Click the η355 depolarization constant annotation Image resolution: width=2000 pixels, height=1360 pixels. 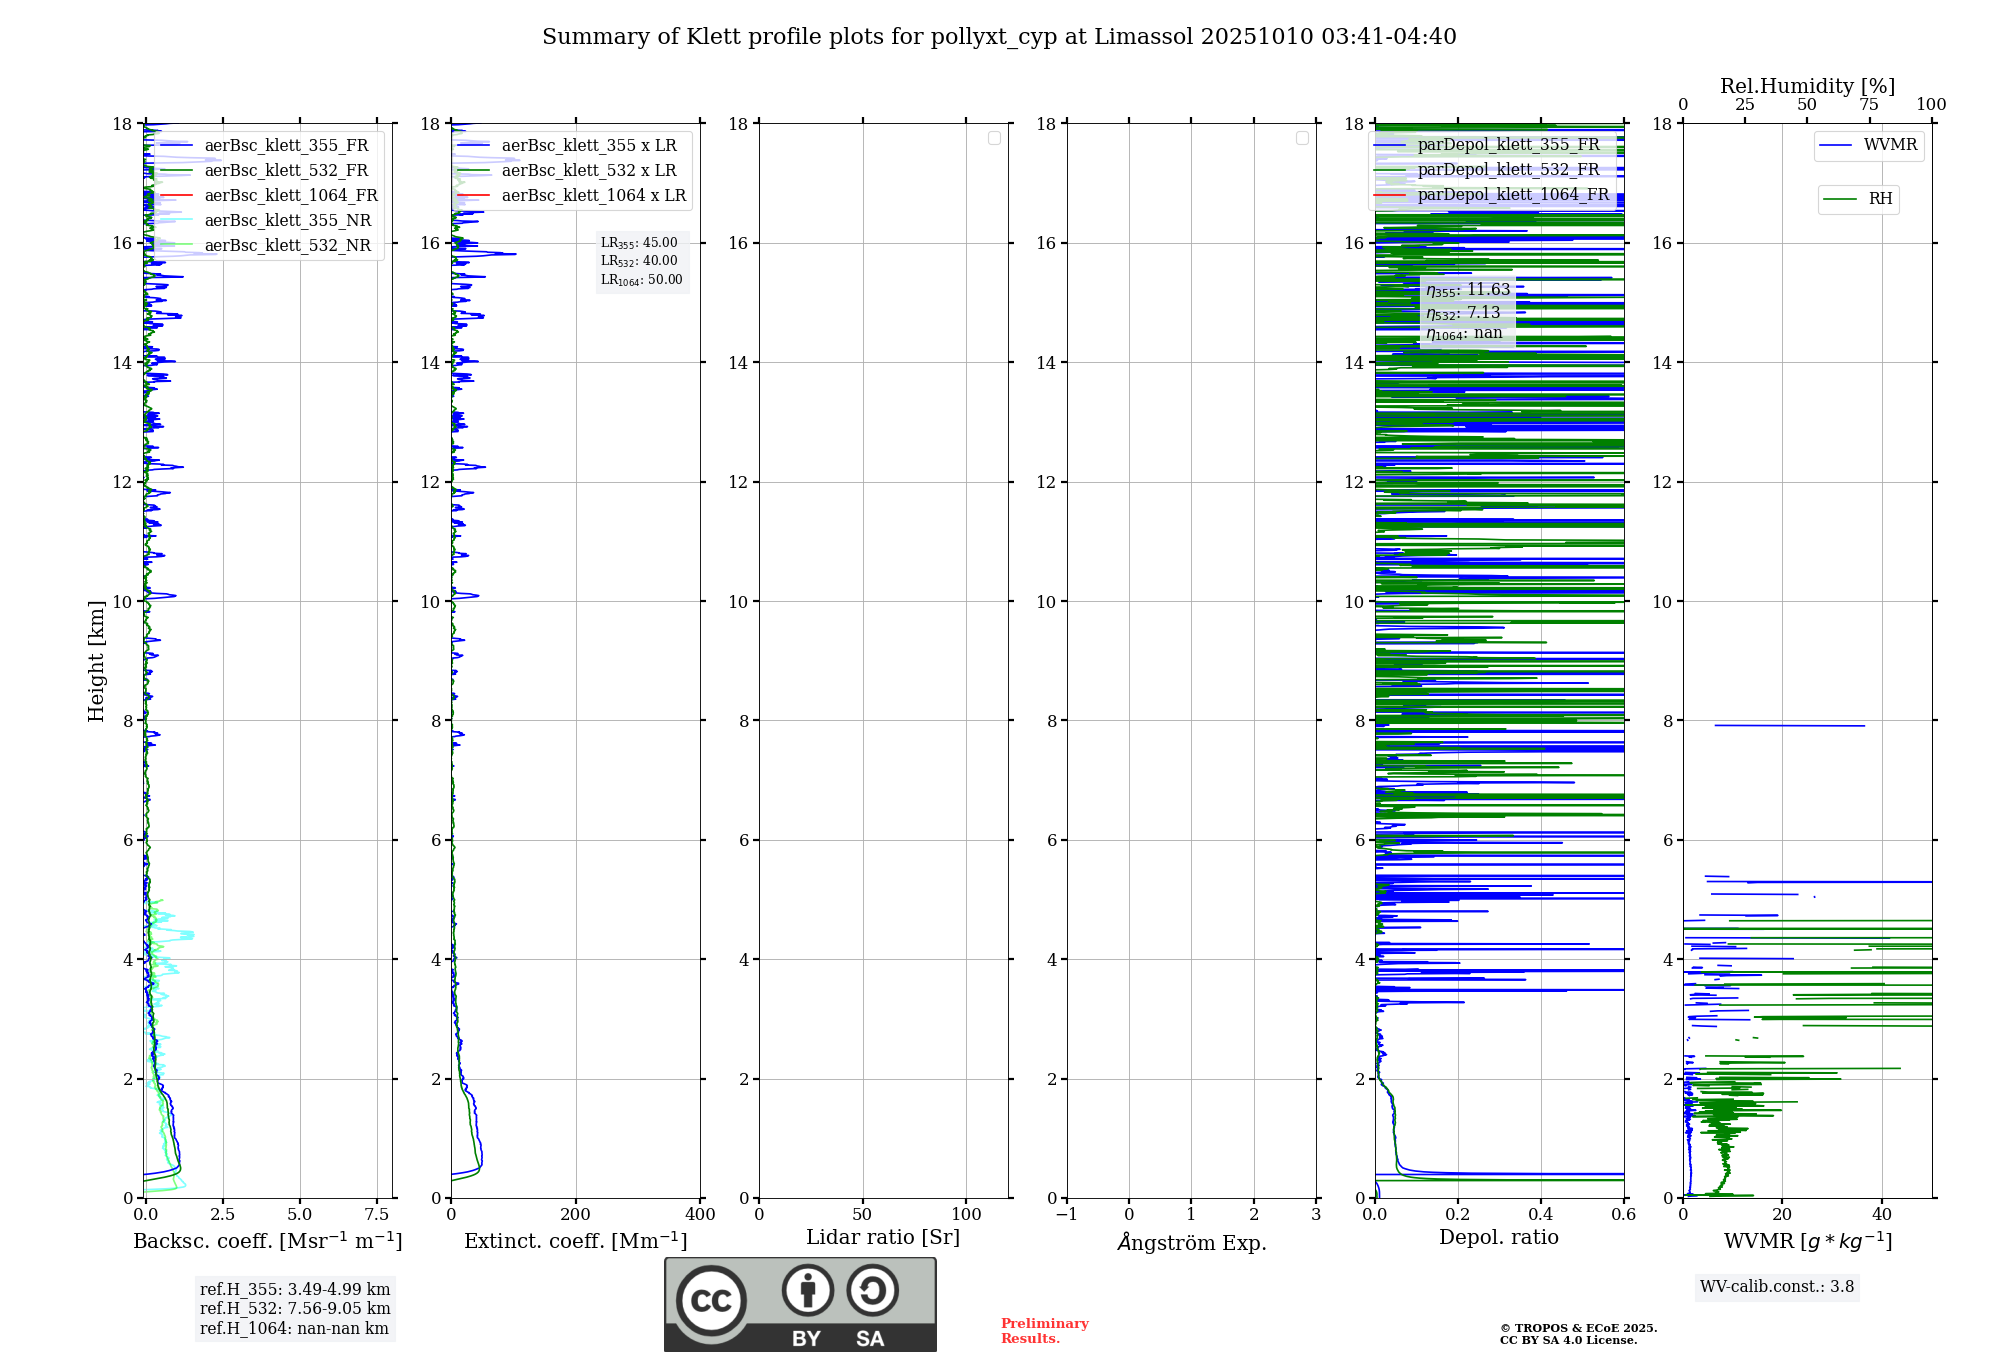[x=1468, y=290]
